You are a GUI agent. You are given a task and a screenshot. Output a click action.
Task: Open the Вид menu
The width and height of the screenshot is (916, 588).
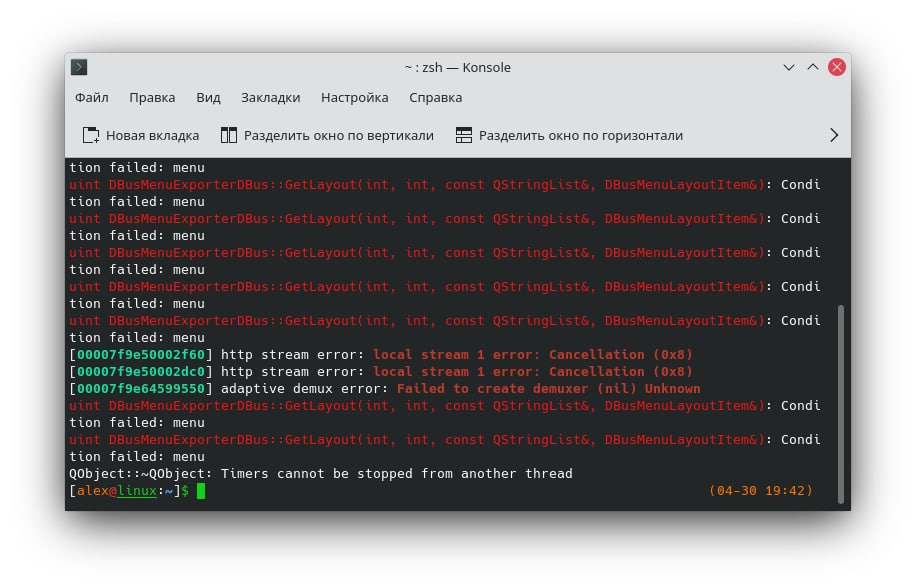[208, 98]
